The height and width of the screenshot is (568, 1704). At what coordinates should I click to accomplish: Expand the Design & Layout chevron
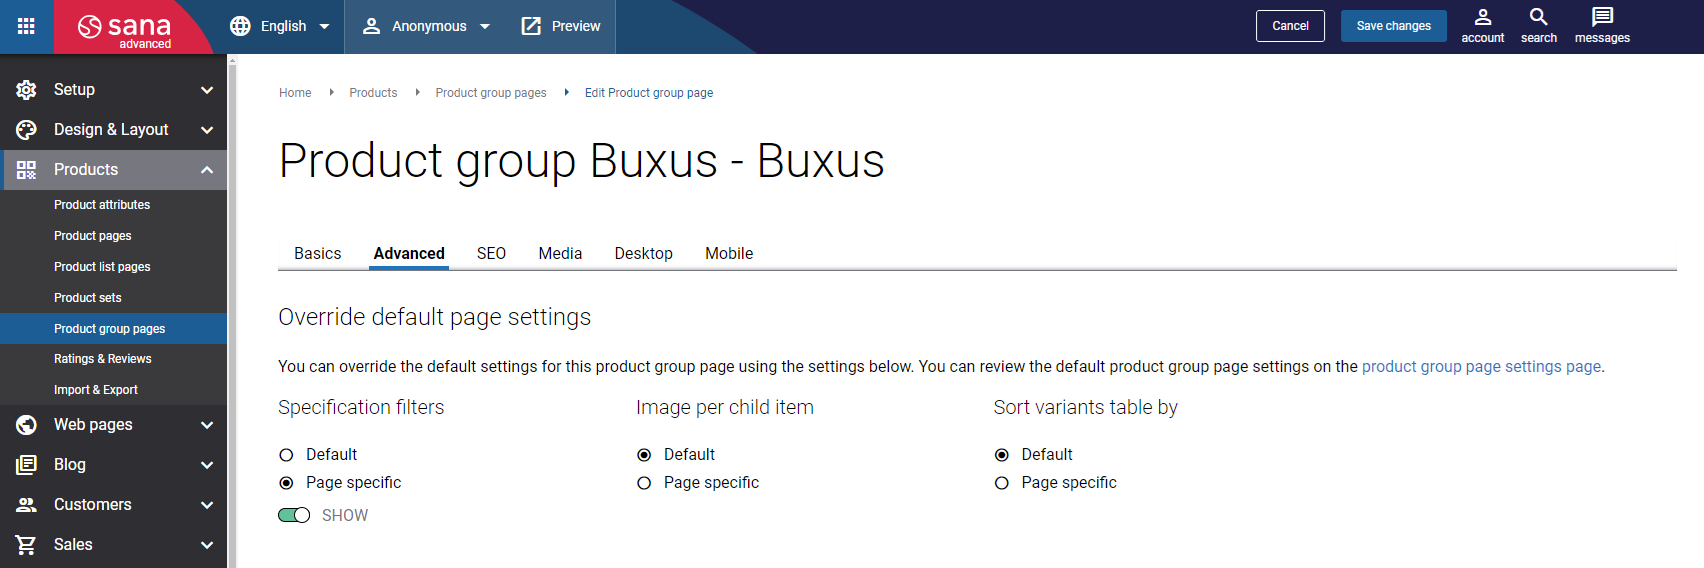[207, 130]
